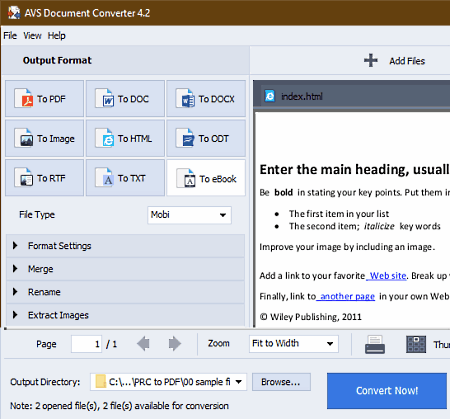Screen dimensions: 450x419
Task: Click the page number input field
Action: tap(86, 344)
